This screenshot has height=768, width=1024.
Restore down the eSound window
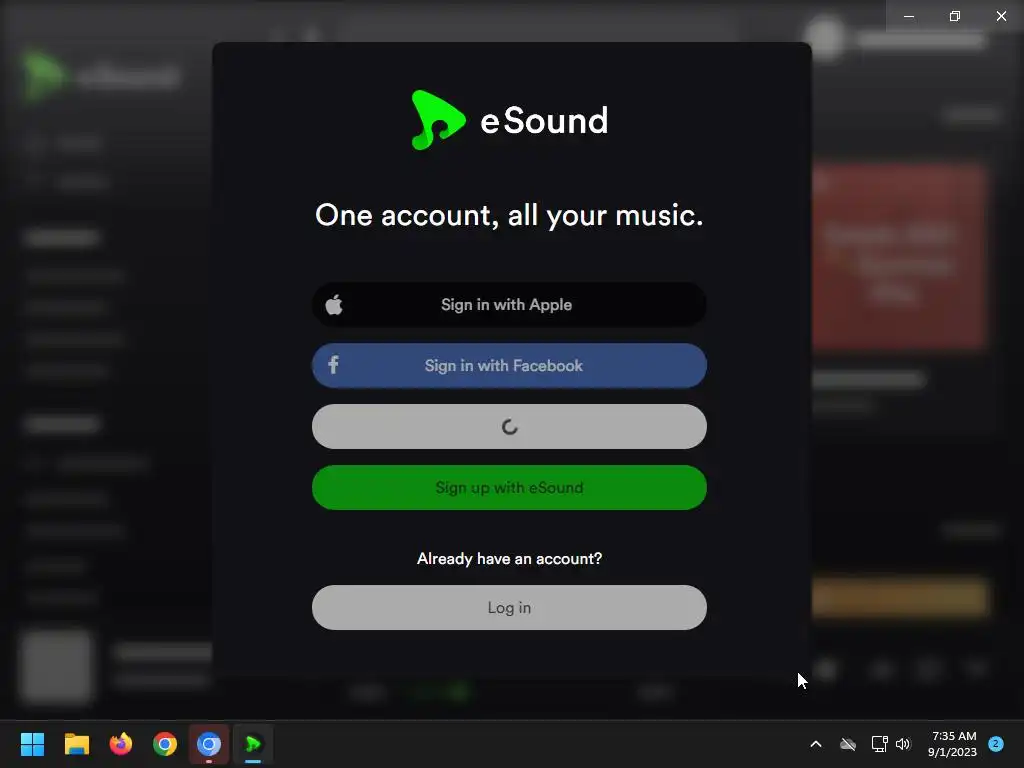click(955, 16)
